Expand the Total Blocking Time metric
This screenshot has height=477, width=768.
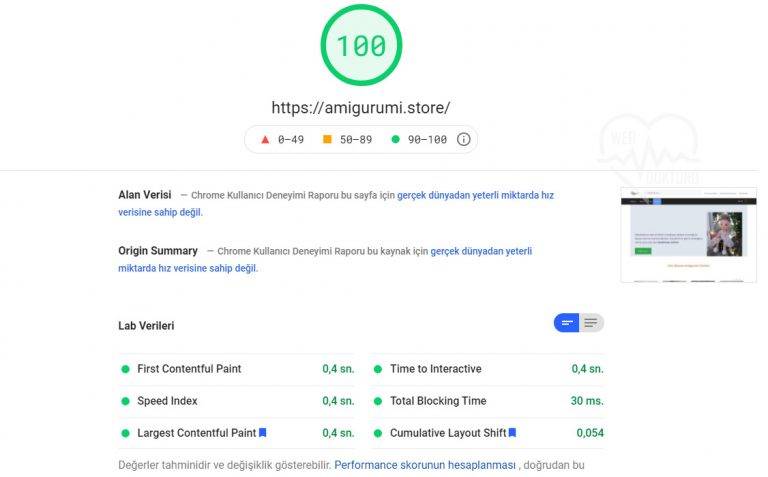[488, 401]
